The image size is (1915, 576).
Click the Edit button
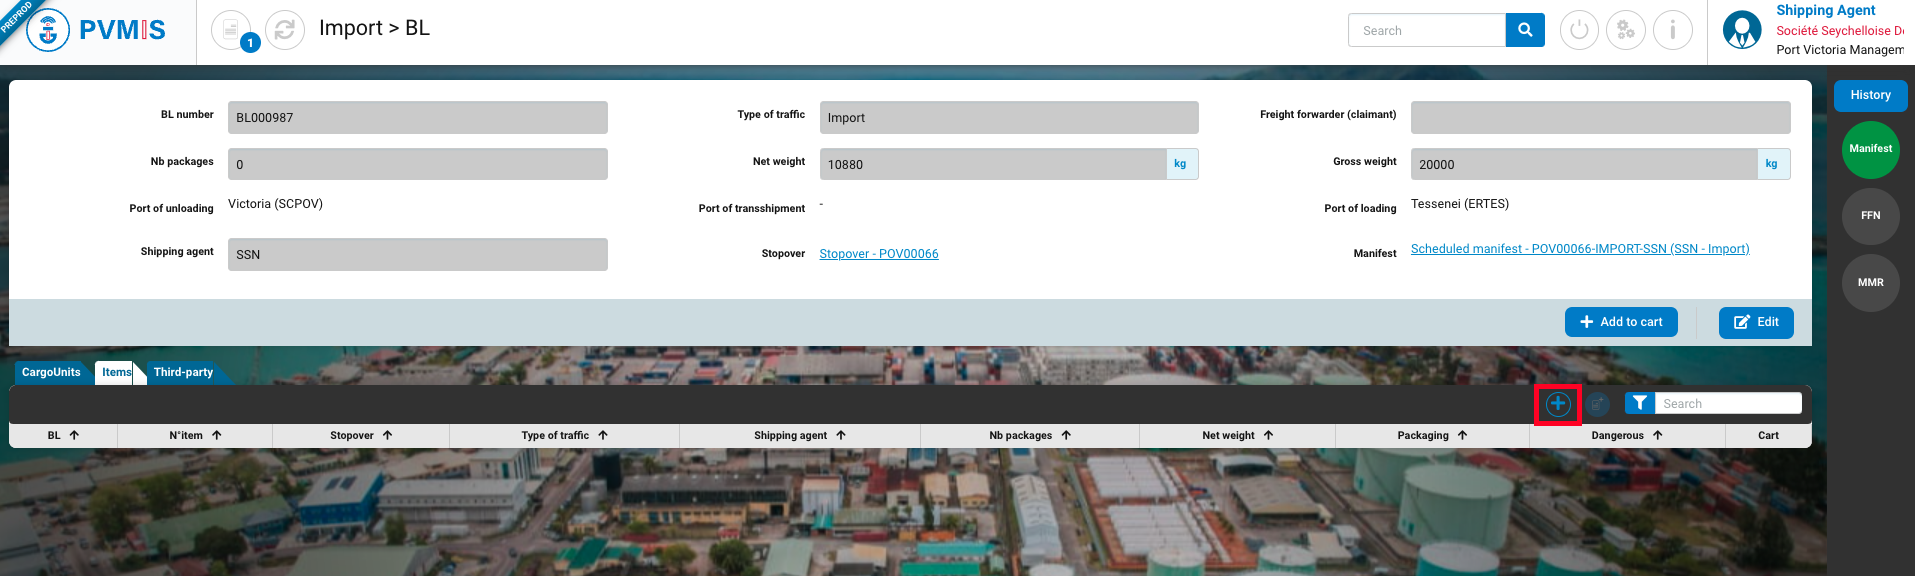pyautogui.click(x=1755, y=322)
